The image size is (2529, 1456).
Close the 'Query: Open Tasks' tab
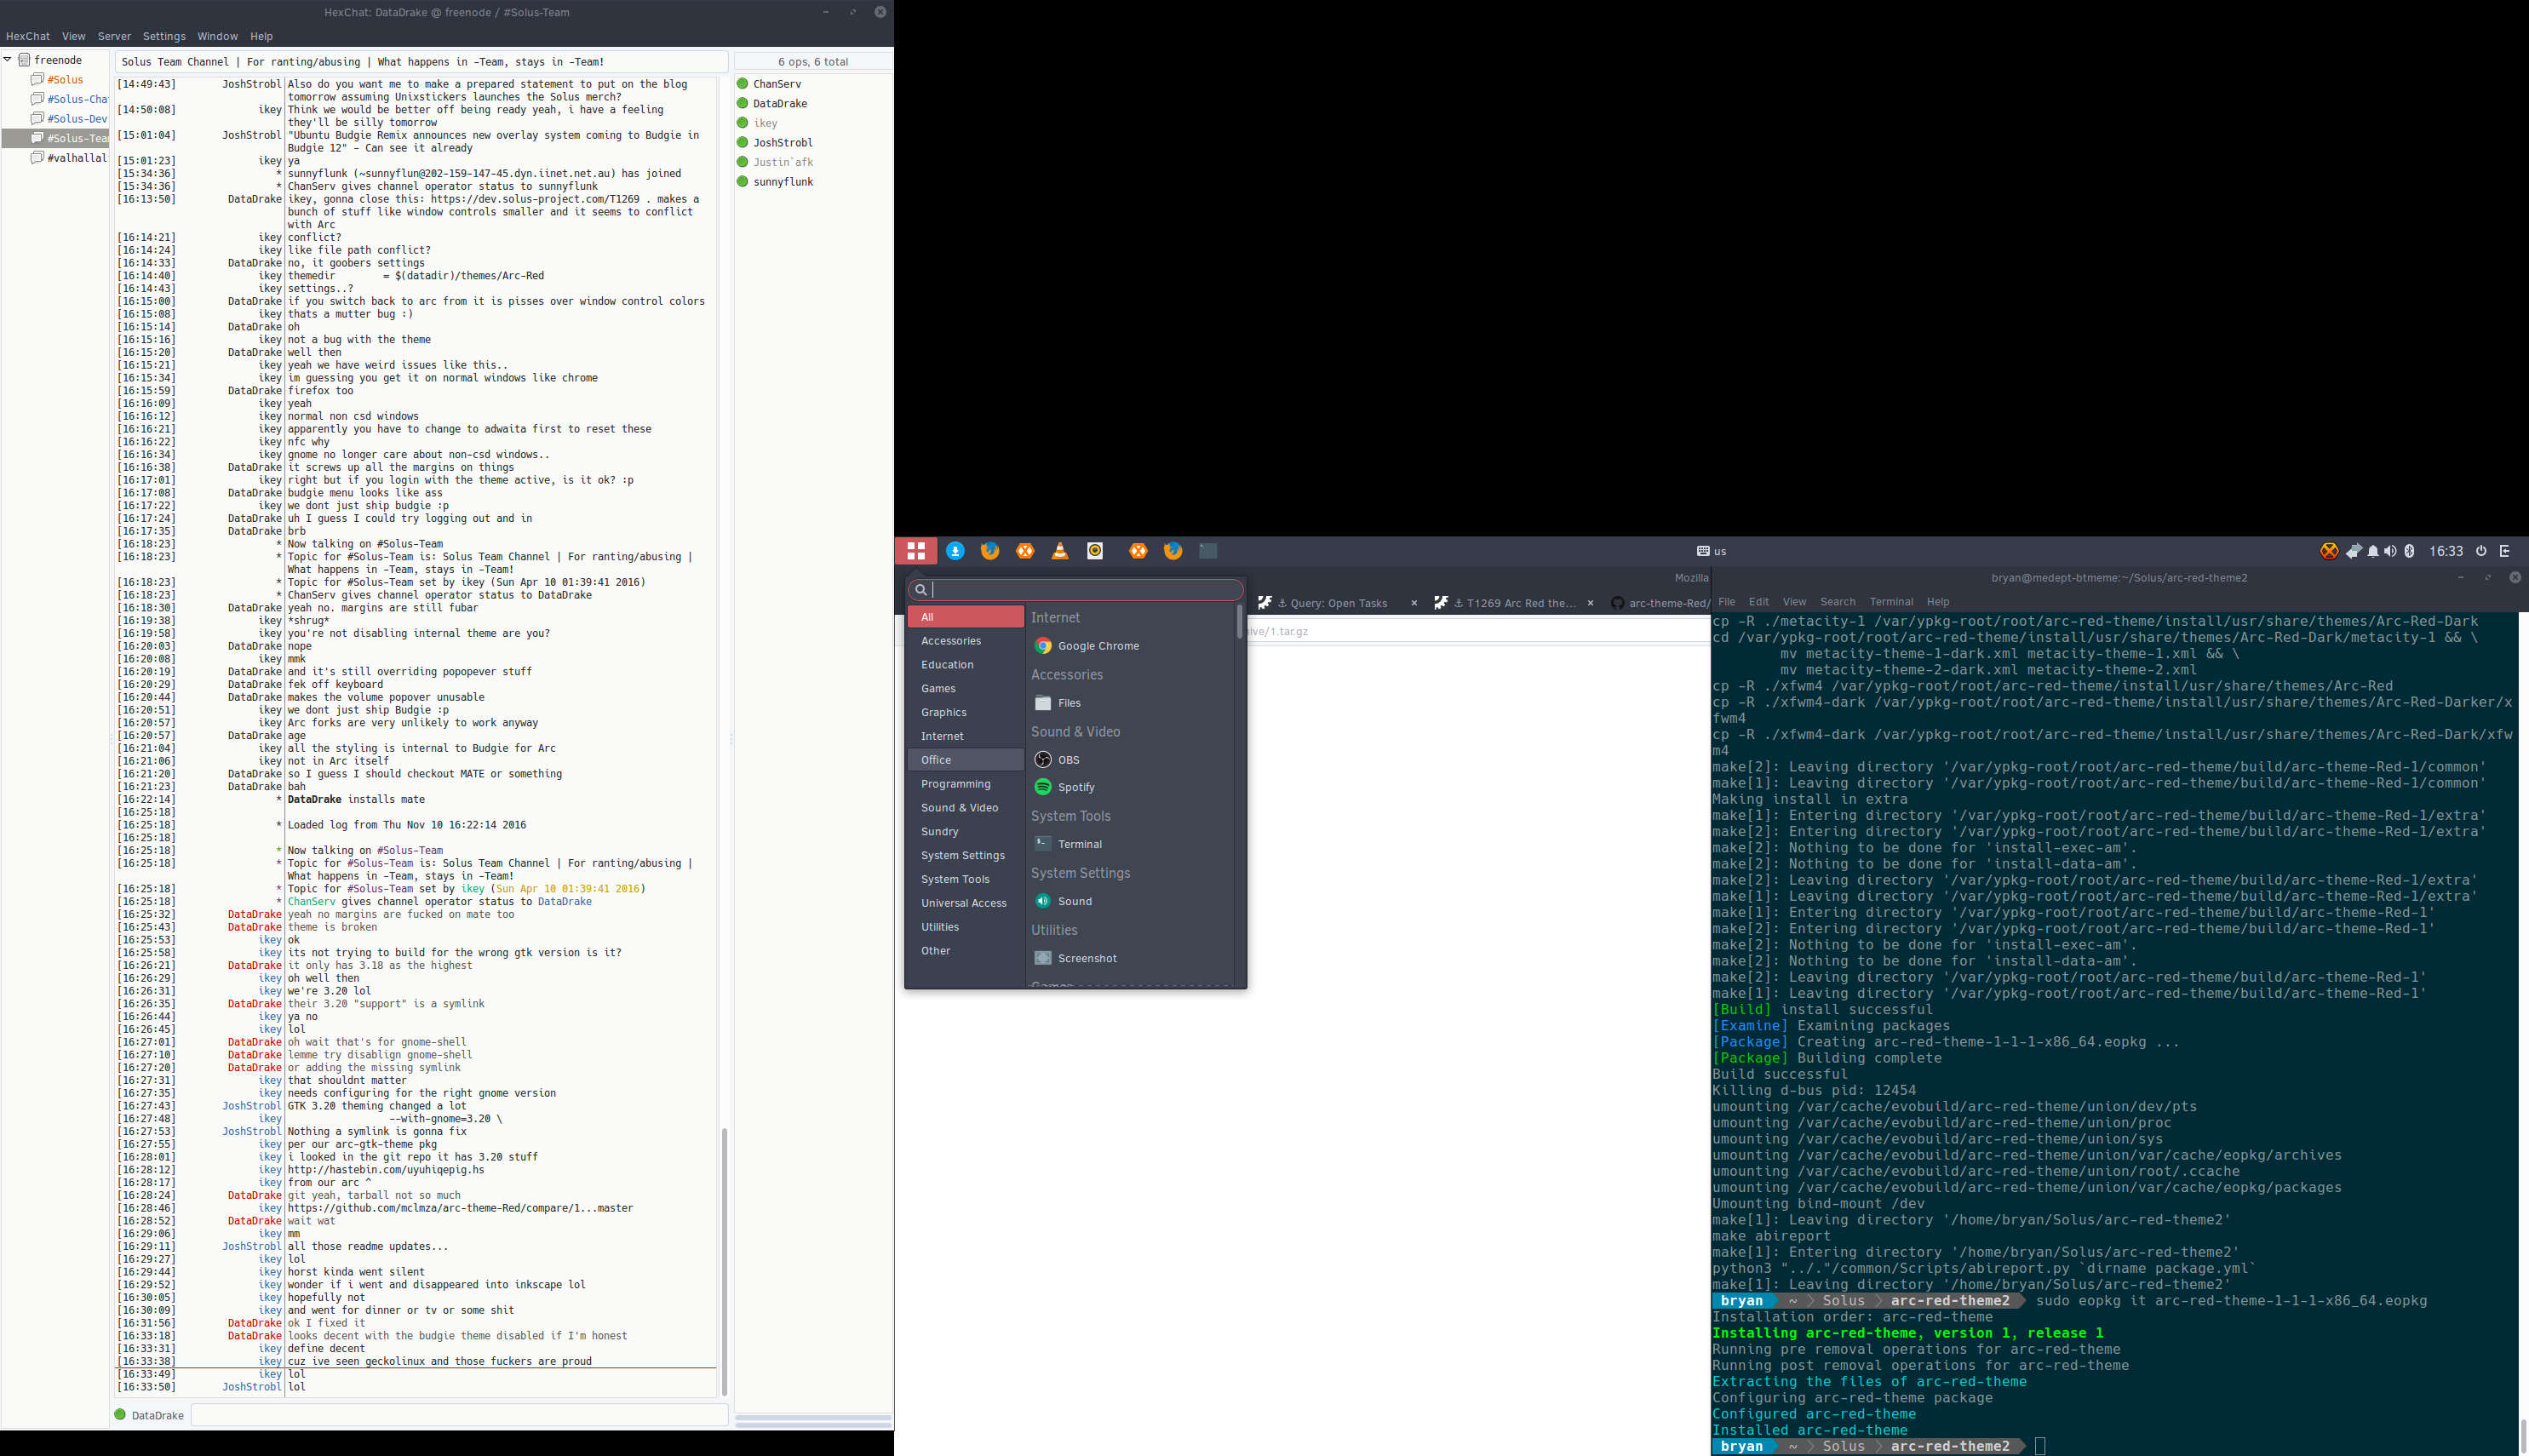tap(1414, 603)
